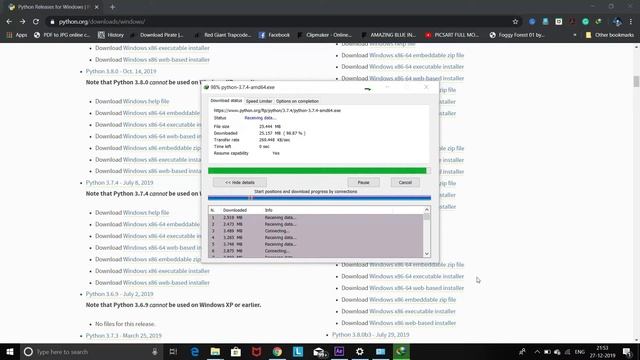The image size is (640, 360).
Task: Open the Apps bookmarks shortcut
Action: (17, 35)
